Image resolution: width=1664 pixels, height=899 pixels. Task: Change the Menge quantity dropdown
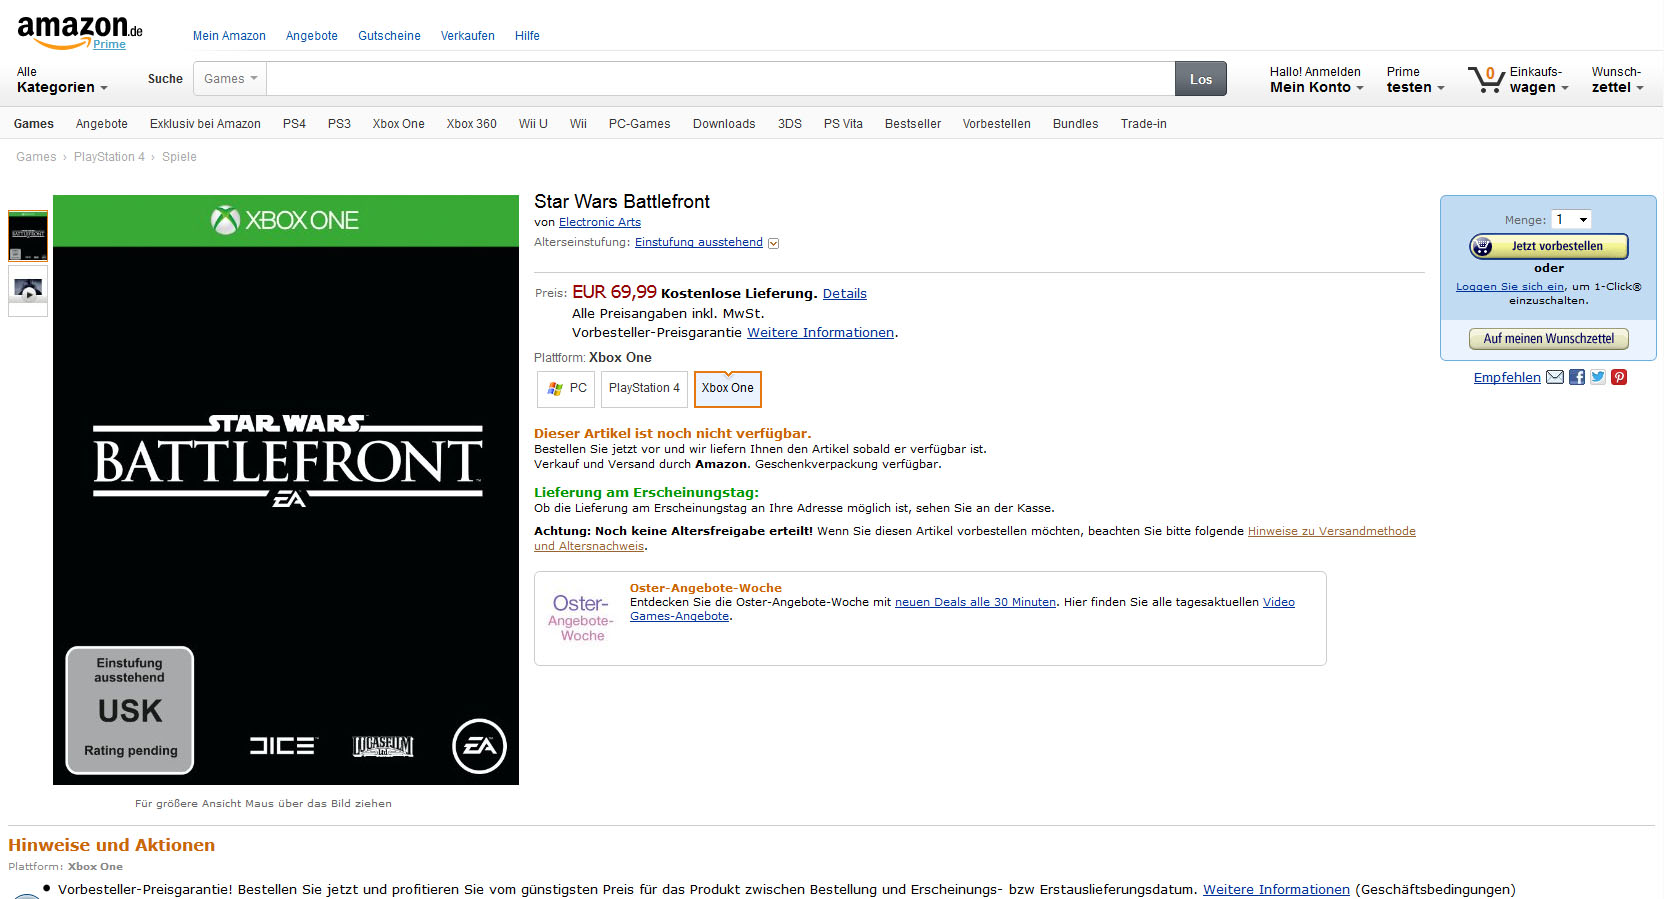[1571, 219]
